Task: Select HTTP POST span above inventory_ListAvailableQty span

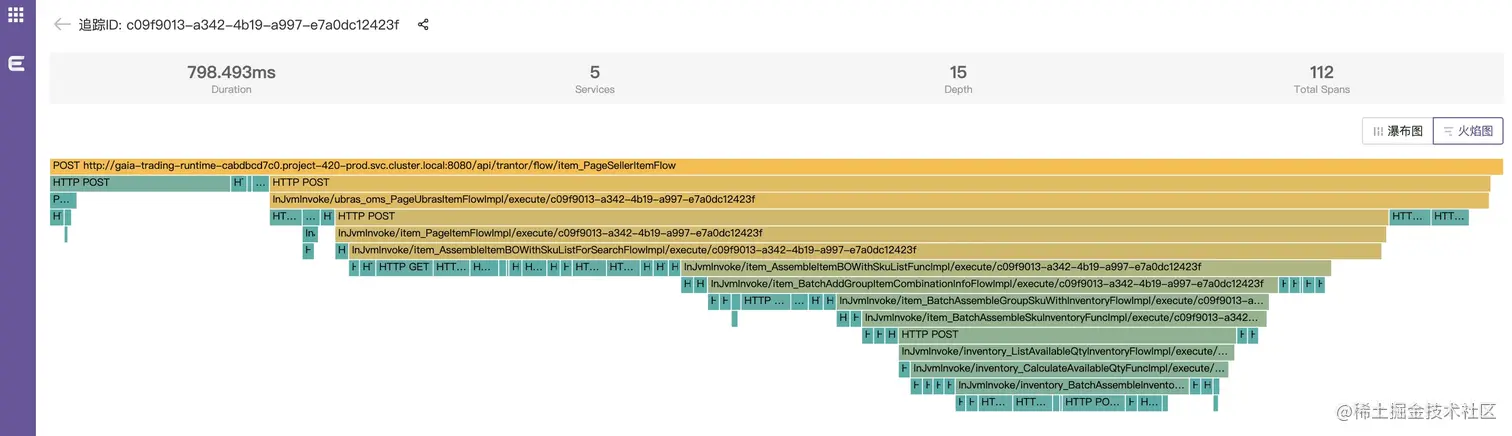Action: point(1067,335)
